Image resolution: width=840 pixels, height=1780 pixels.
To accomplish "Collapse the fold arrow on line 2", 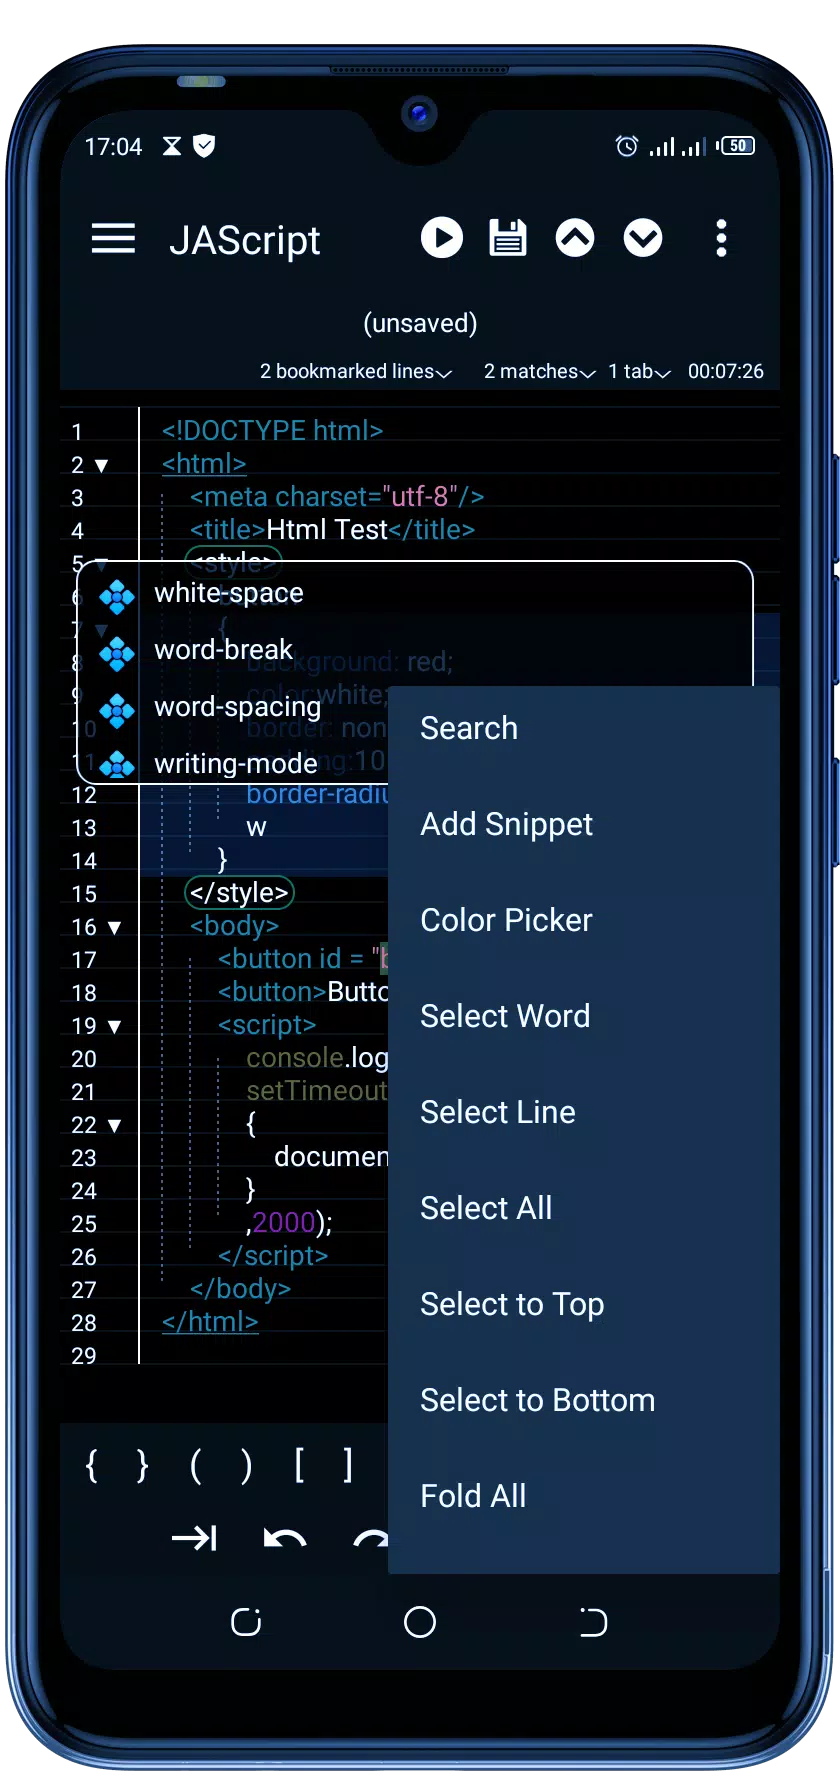I will (101, 466).
